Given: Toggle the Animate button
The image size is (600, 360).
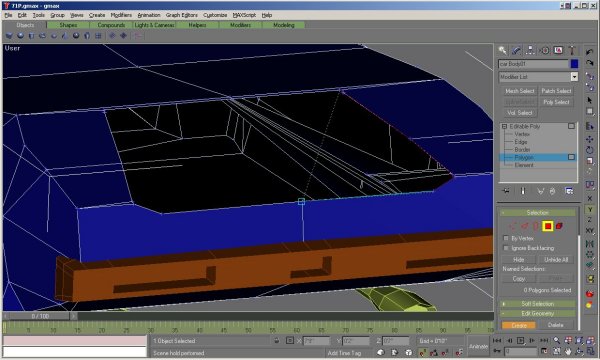Looking at the screenshot, I should point(478,346).
